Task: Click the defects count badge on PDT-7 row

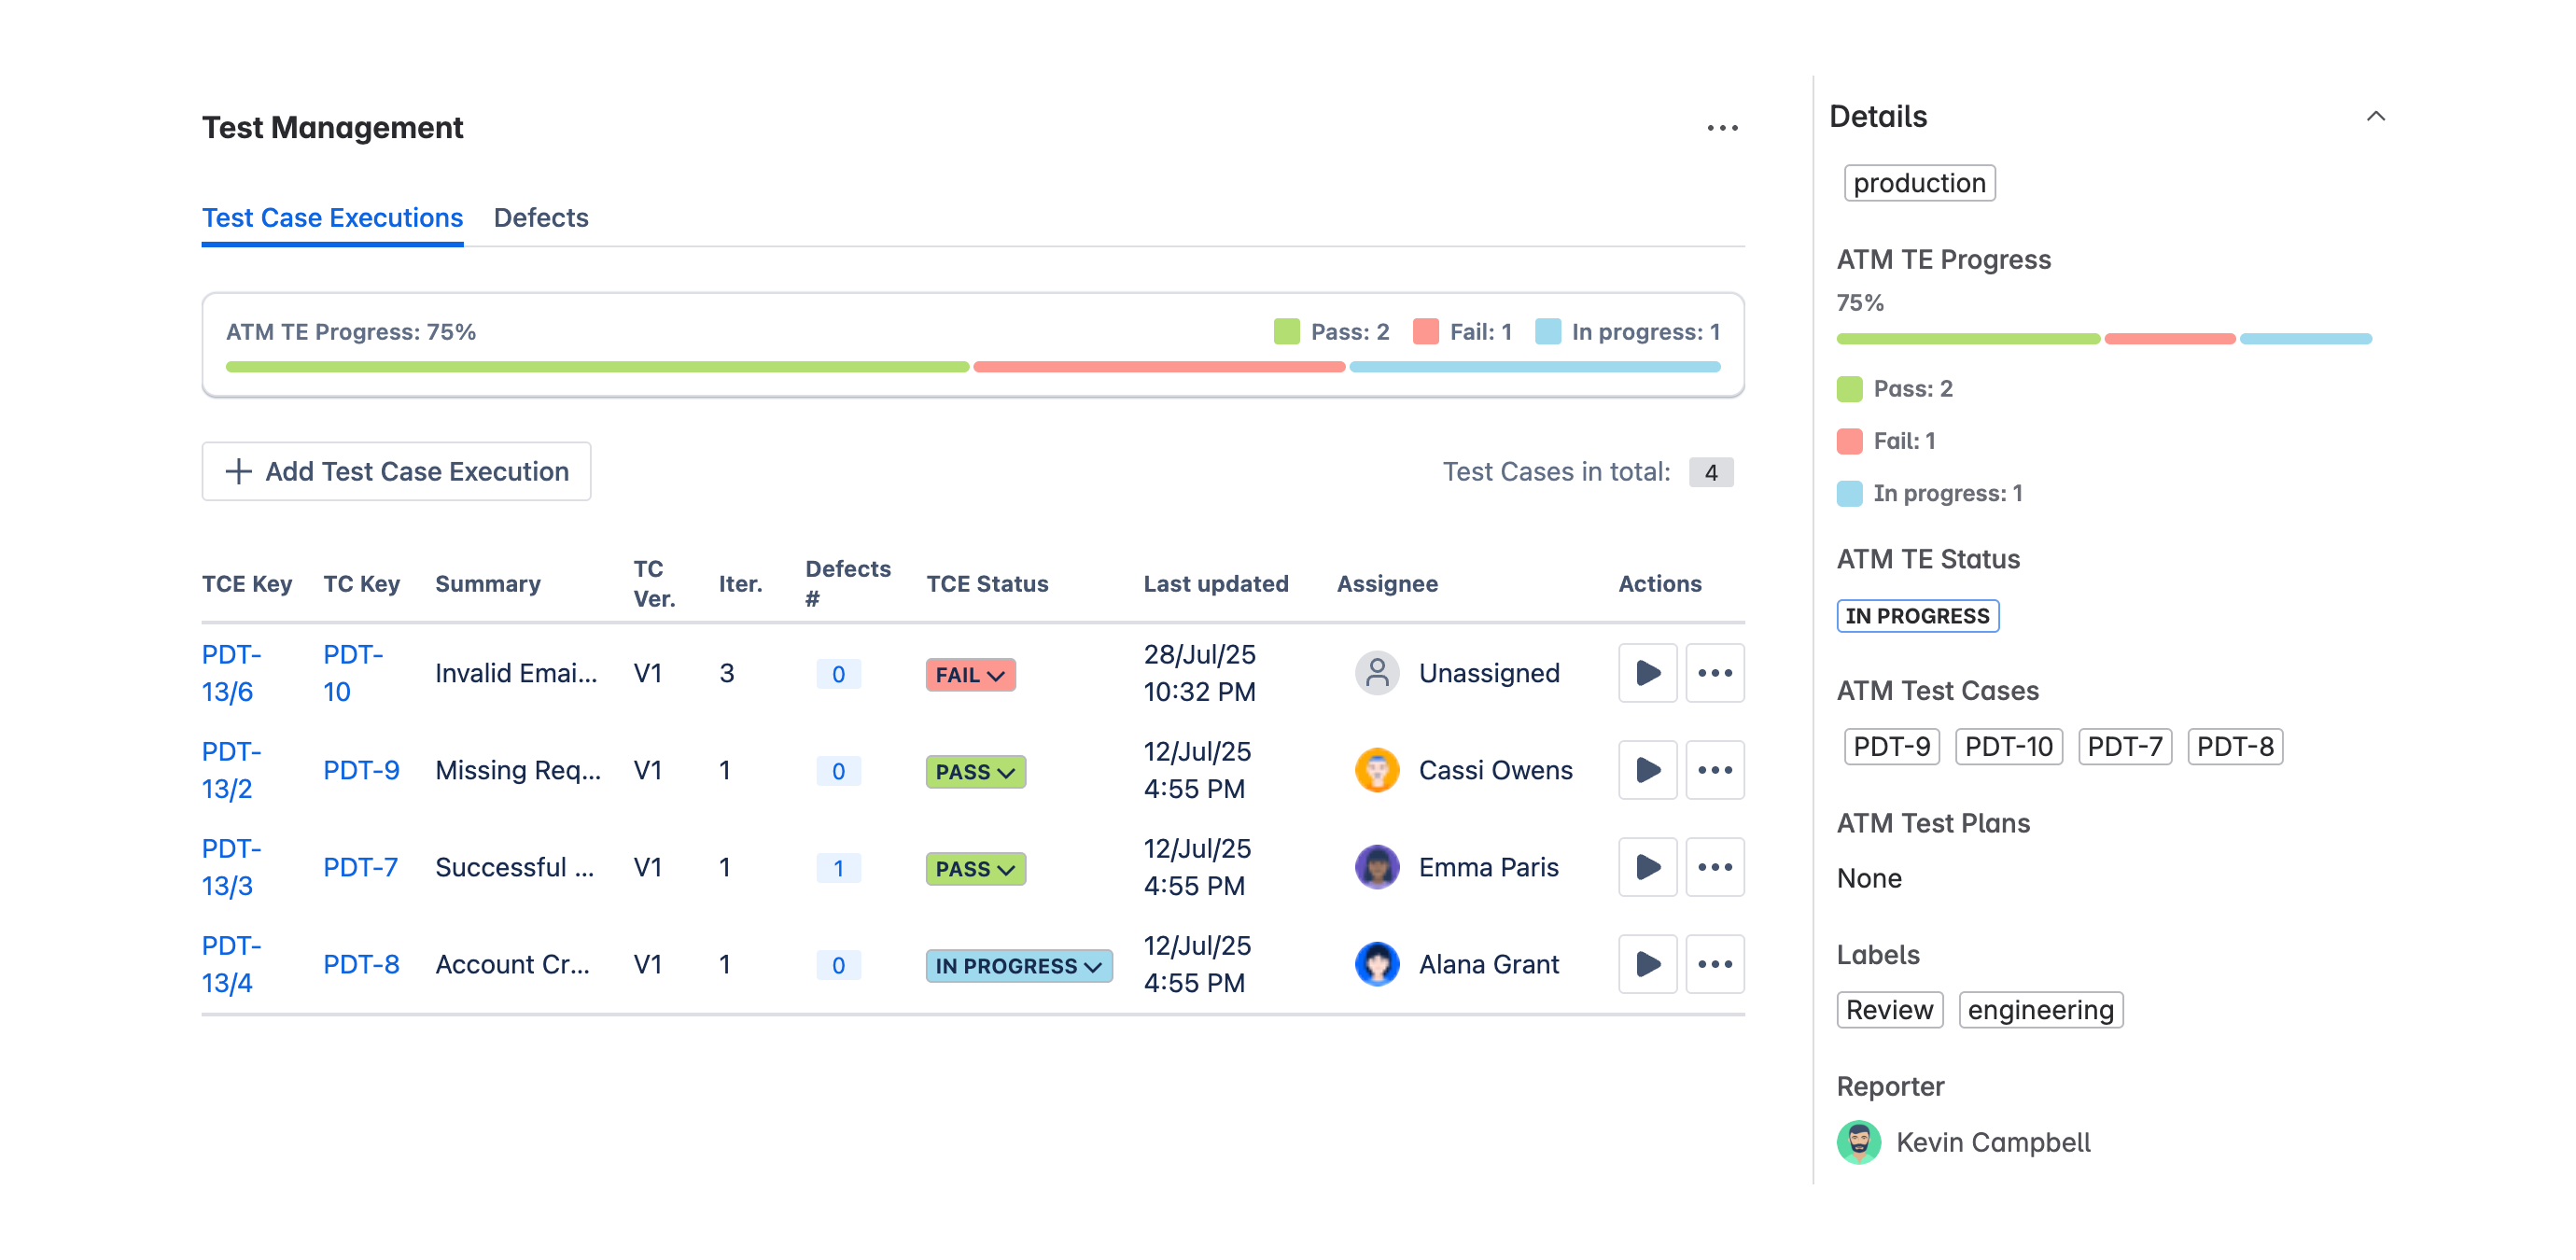Action: click(838, 868)
